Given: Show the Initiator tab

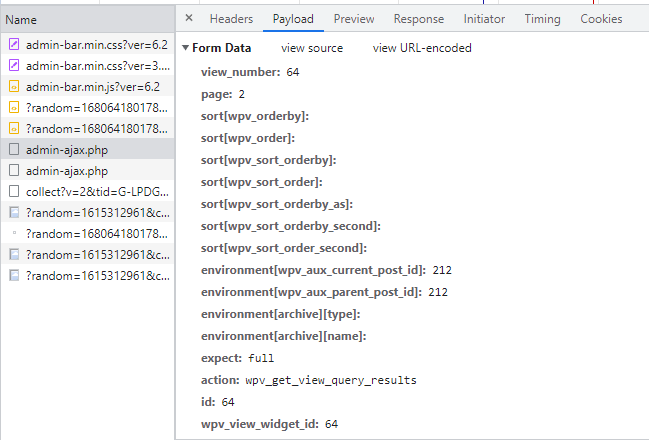Looking at the screenshot, I should click(484, 19).
